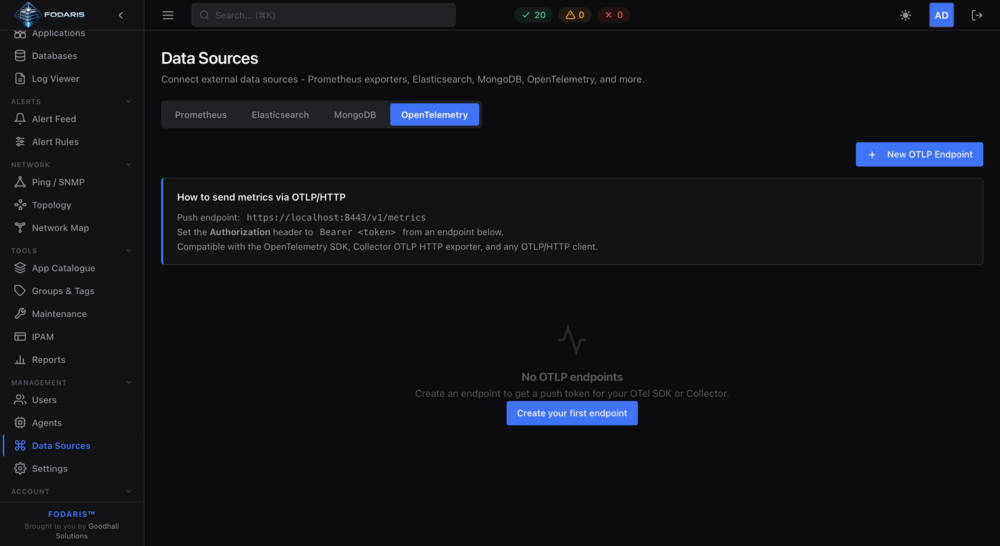Click the push endpoint URL text

click(336, 218)
